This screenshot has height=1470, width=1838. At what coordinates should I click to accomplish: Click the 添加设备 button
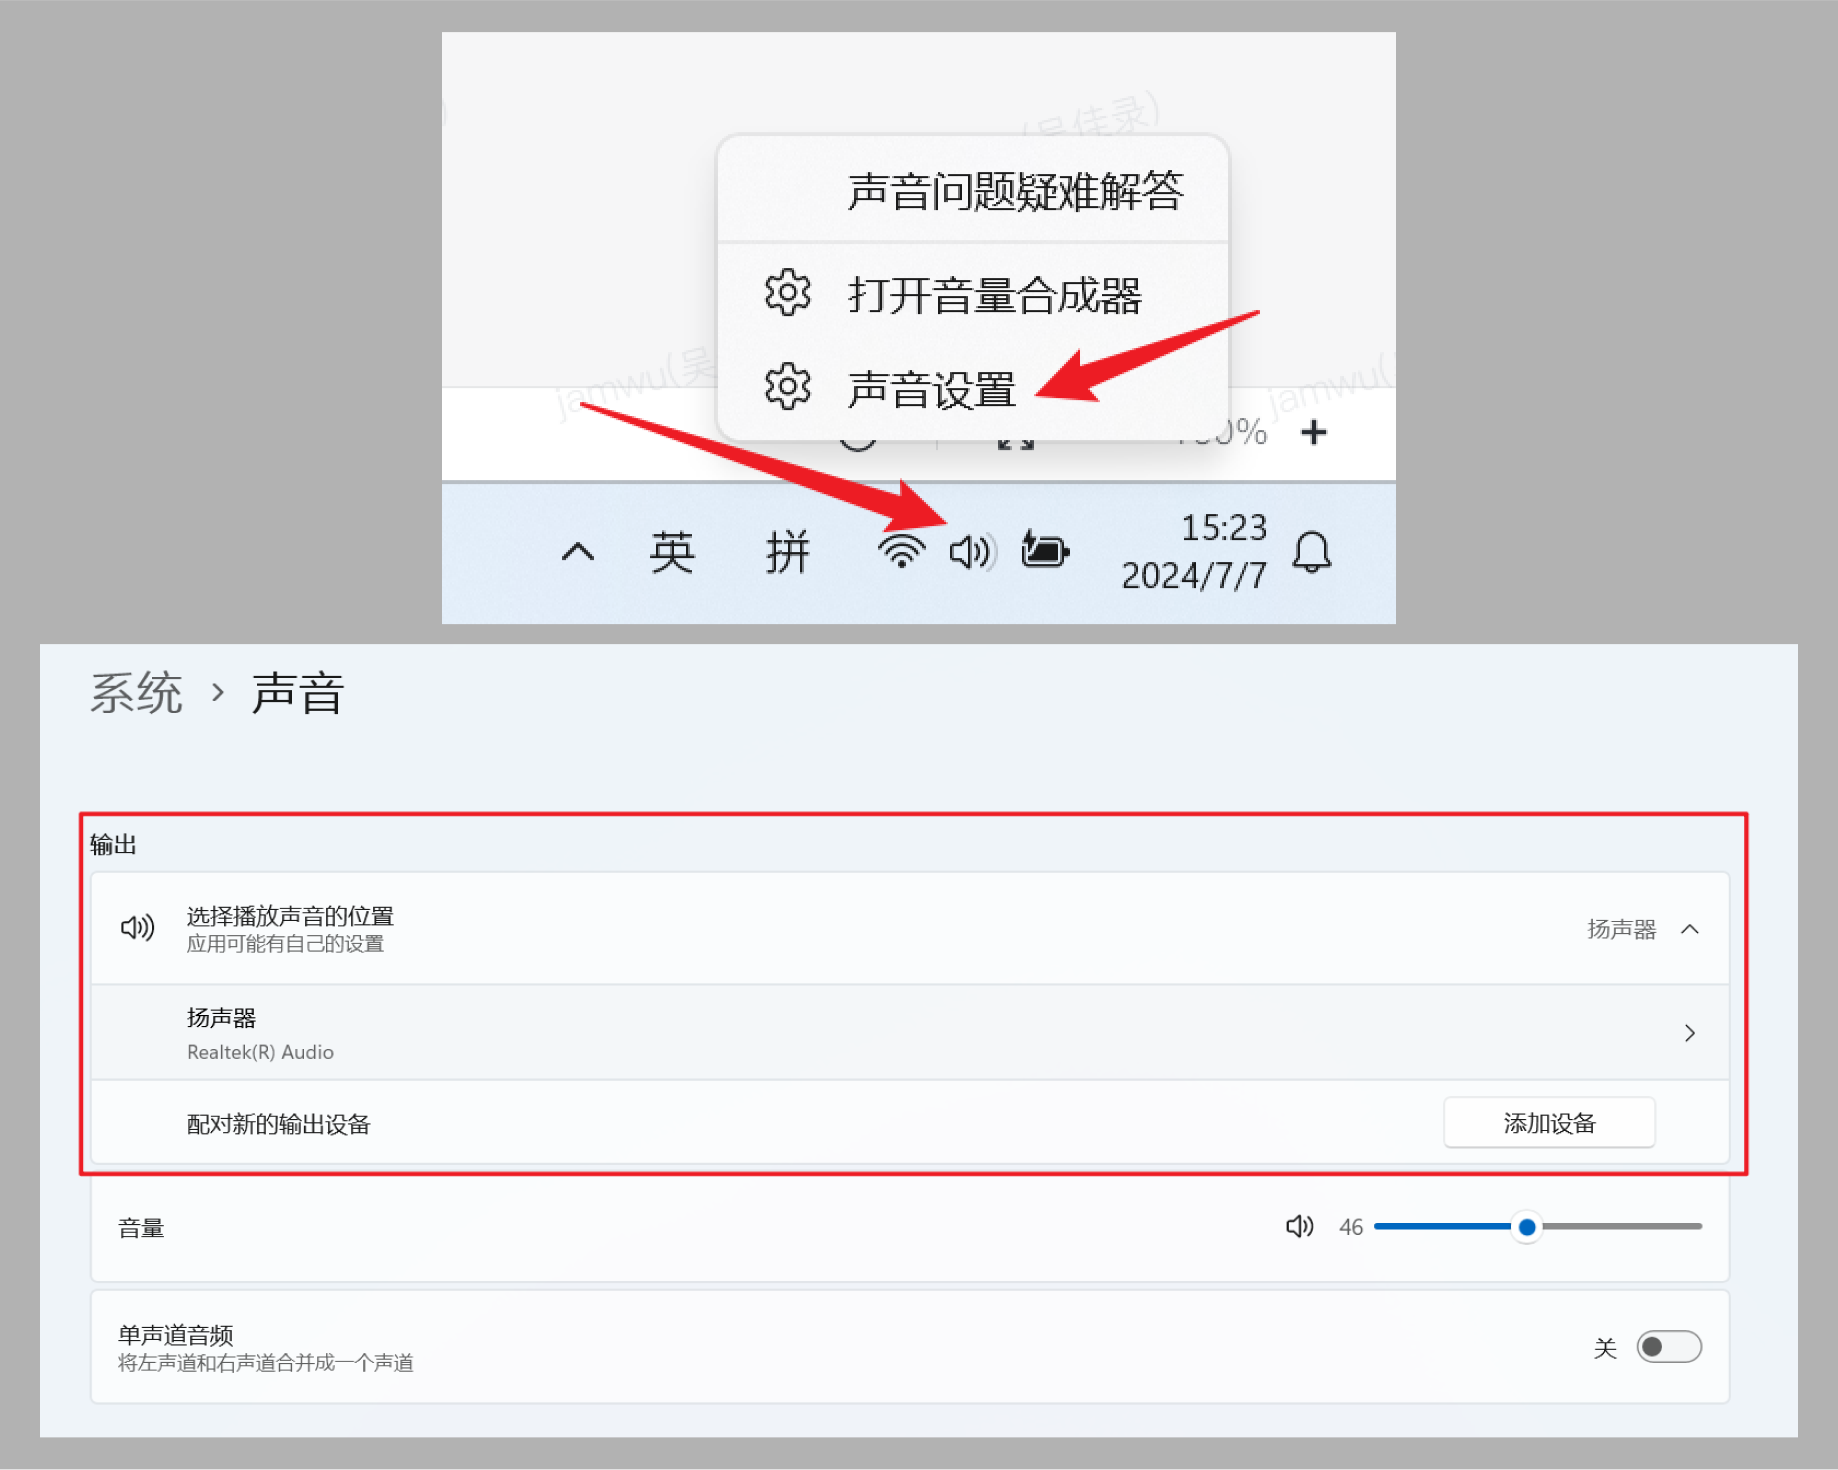(x=1549, y=1123)
